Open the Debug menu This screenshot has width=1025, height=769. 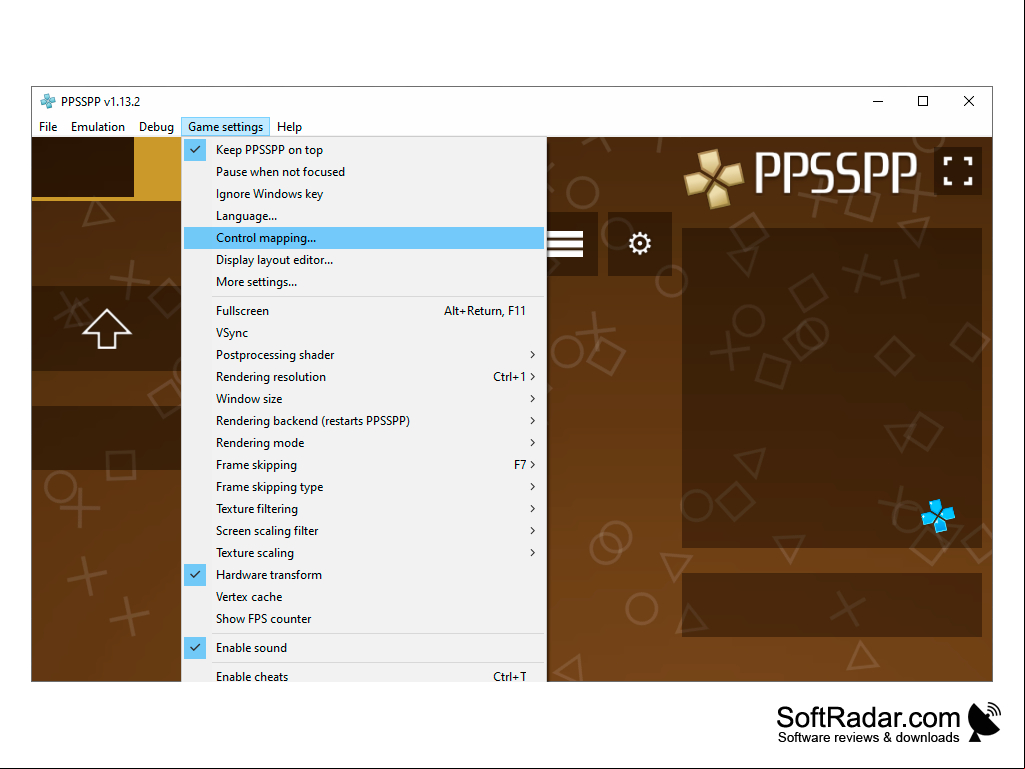156,127
